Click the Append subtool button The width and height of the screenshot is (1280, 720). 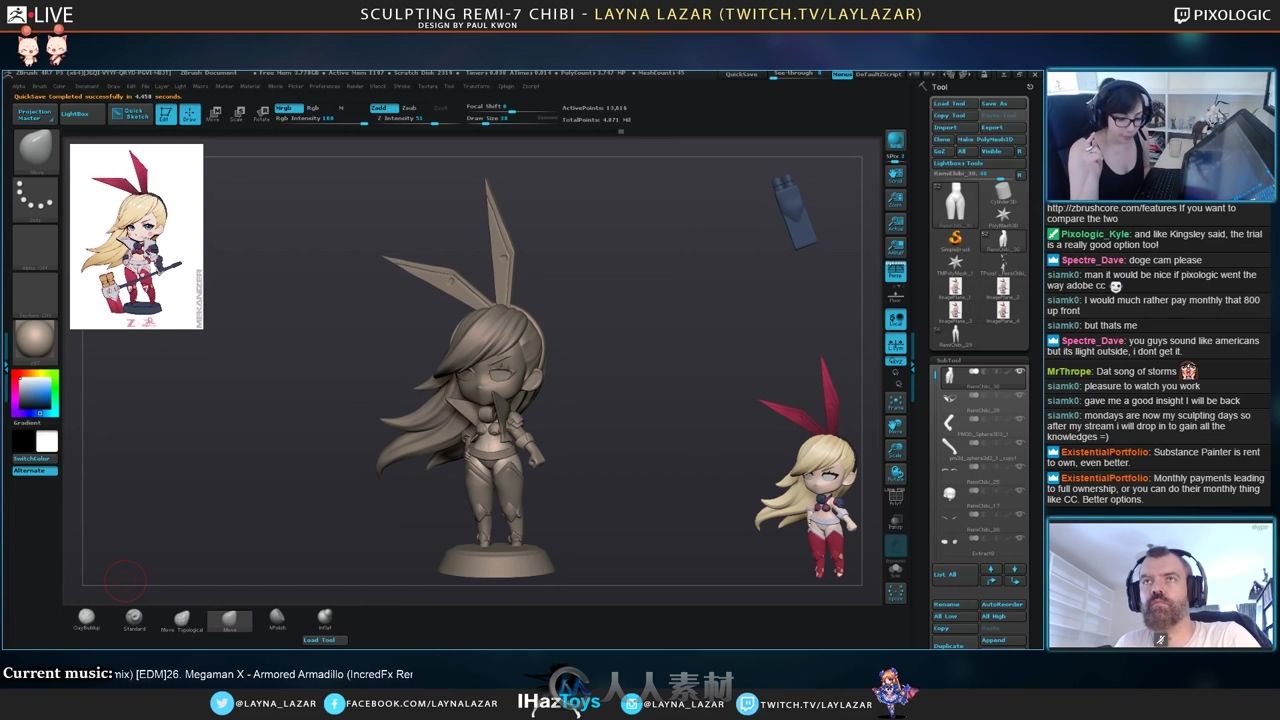tap(1002, 640)
